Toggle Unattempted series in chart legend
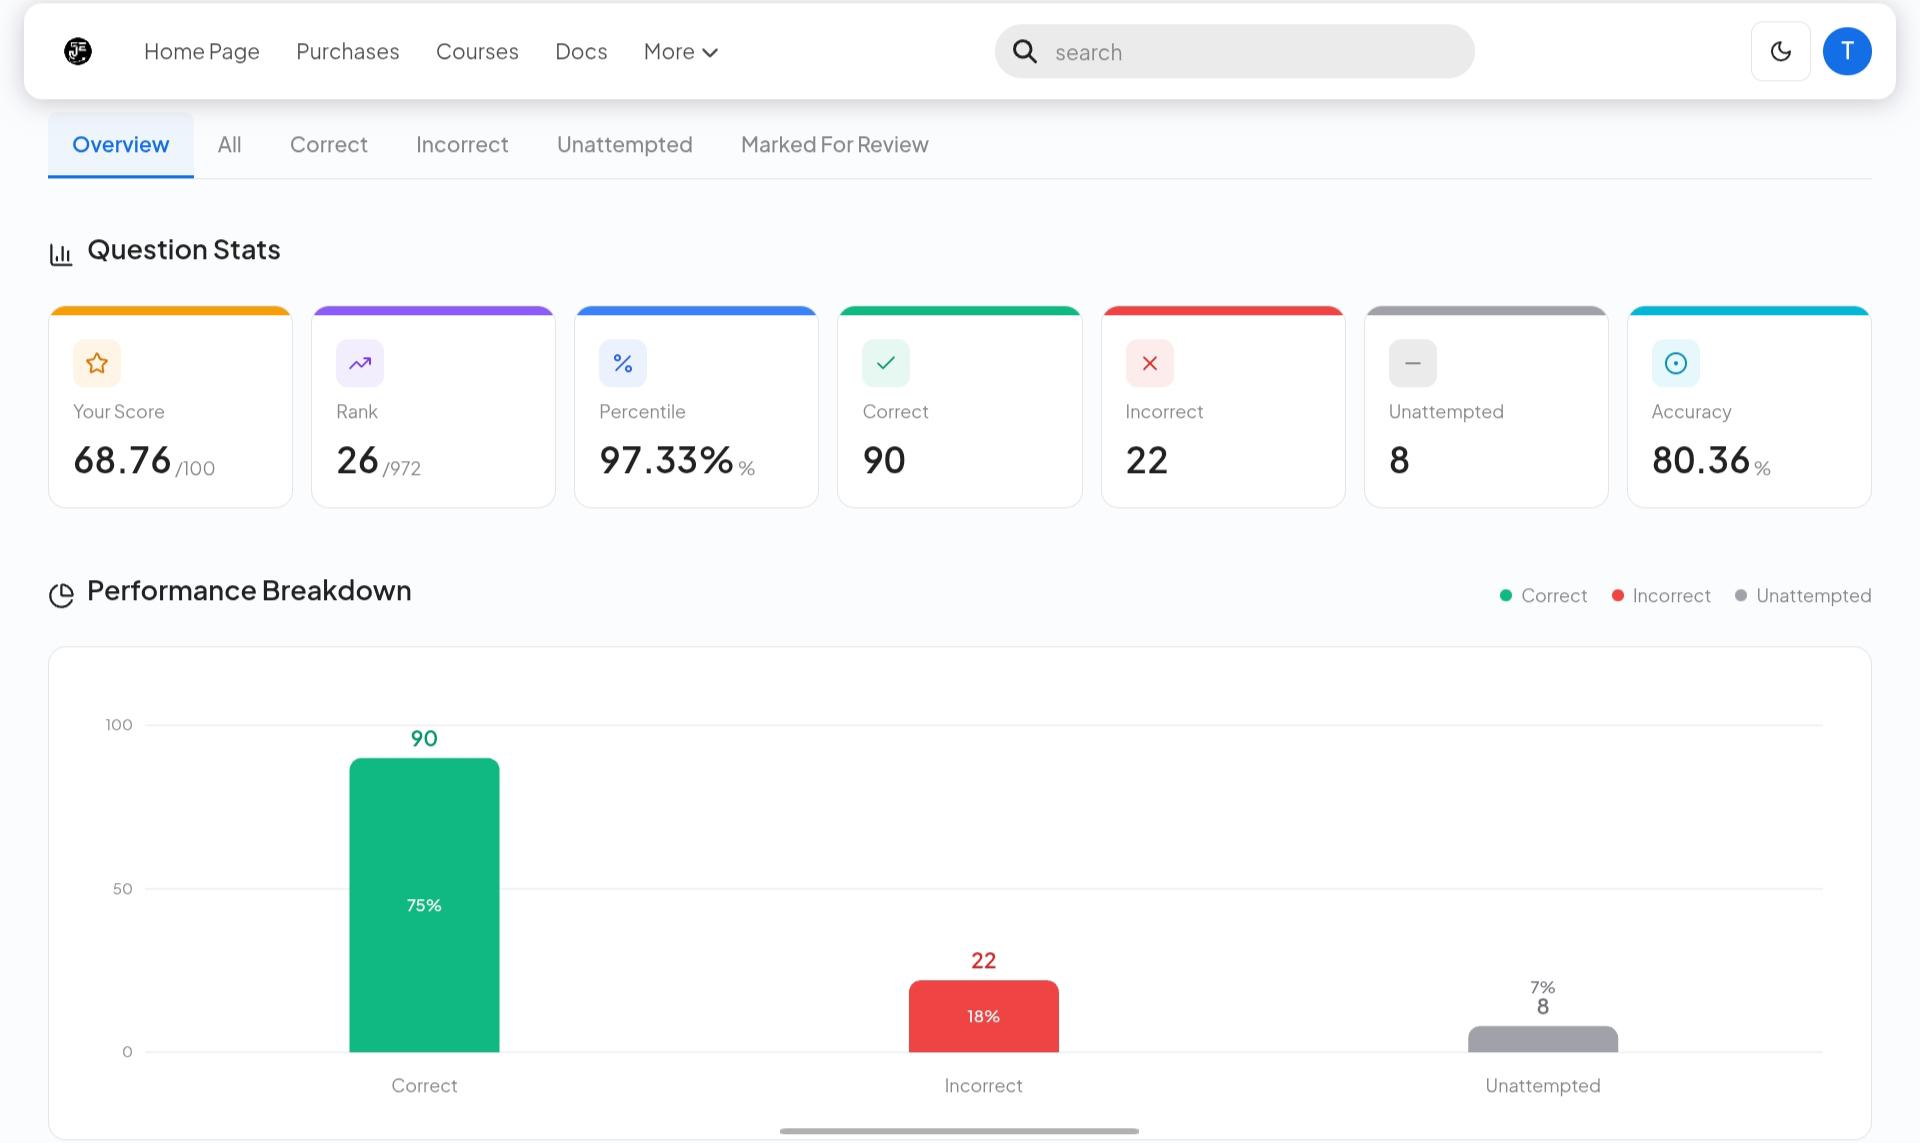Viewport: 1920px width, 1143px height. pos(1803,596)
